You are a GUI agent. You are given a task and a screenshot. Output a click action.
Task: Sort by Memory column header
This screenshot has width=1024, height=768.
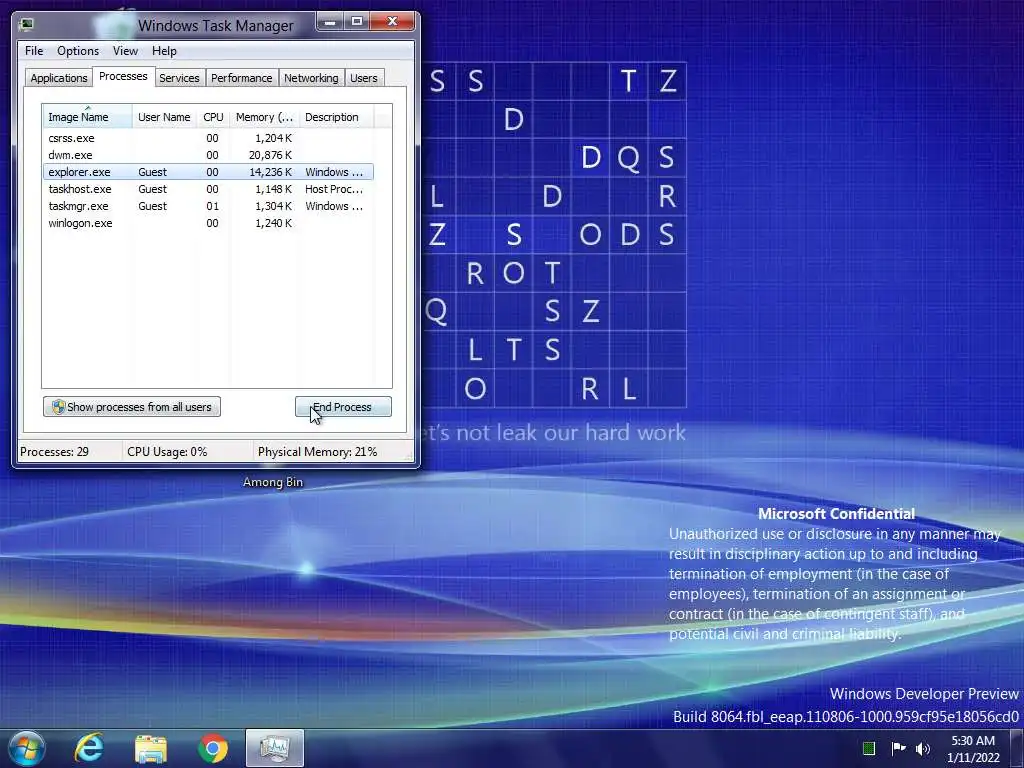point(264,117)
